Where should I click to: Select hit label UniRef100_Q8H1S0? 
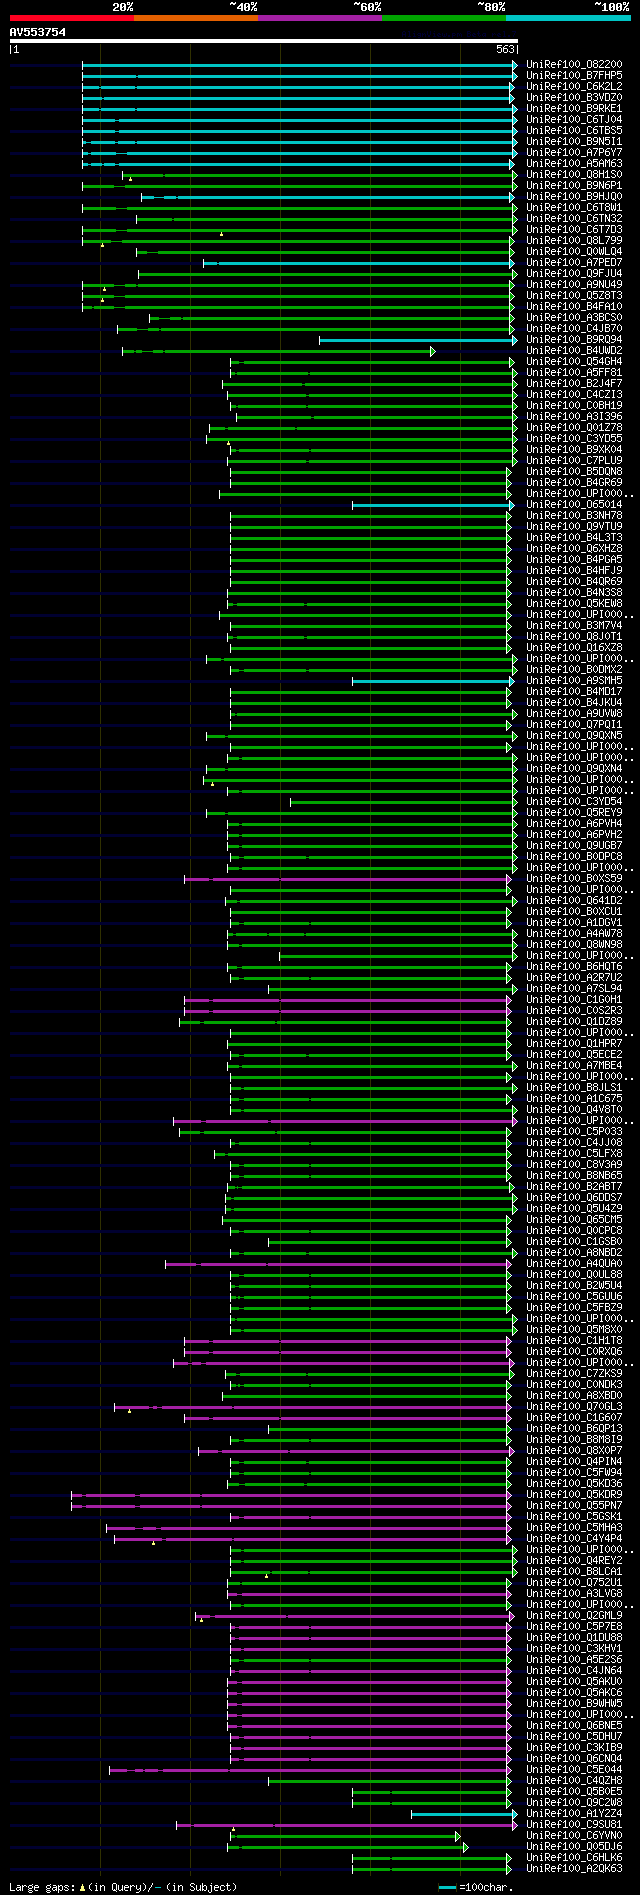[x=575, y=175]
